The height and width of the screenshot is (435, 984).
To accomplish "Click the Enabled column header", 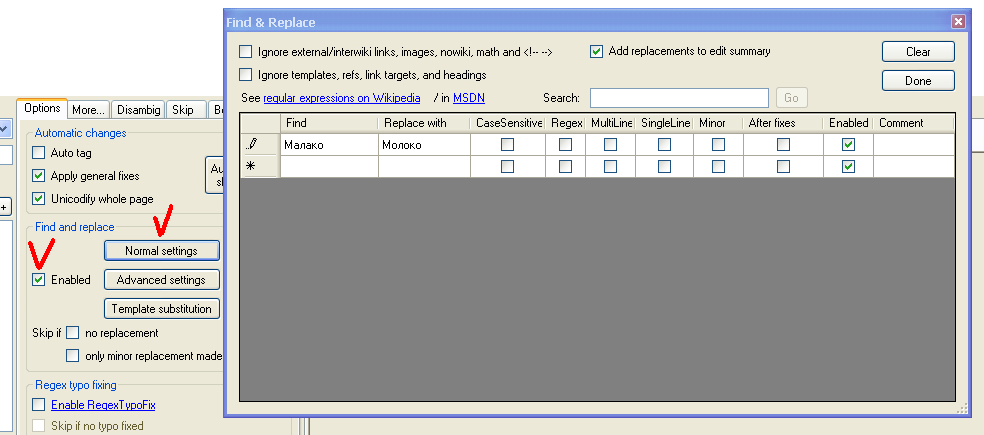I will [x=848, y=123].
